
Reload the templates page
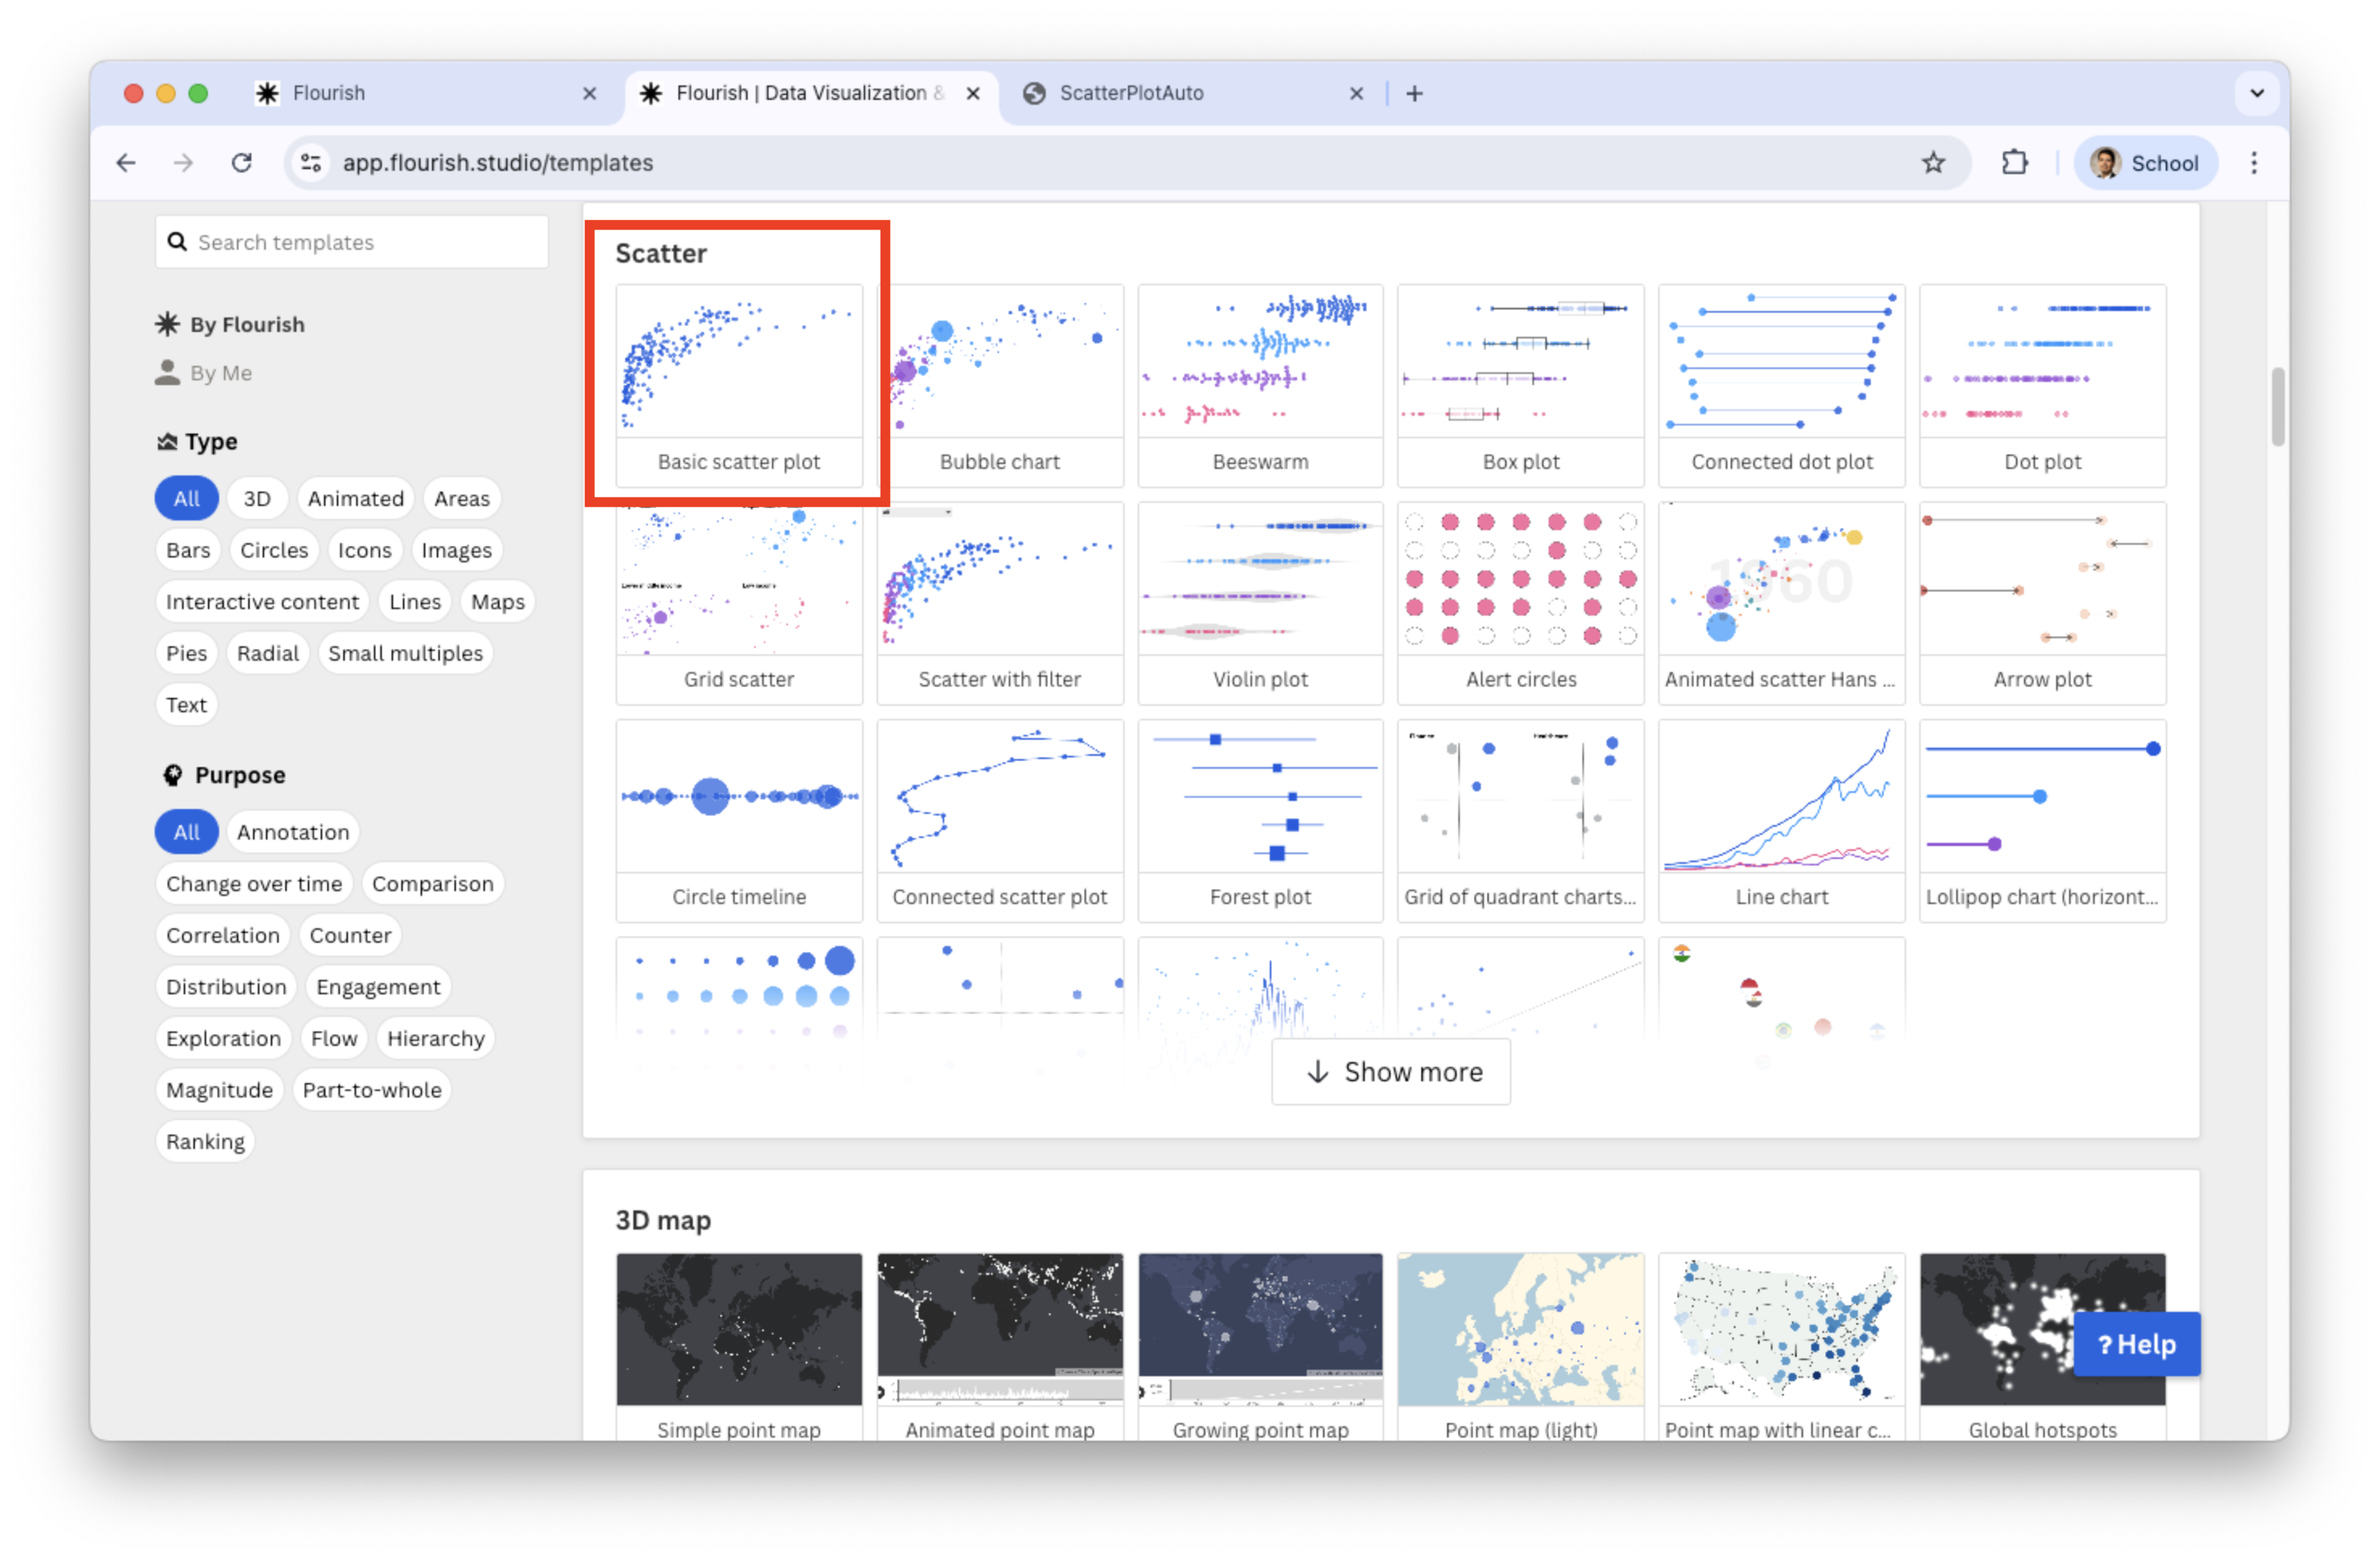click(x=241, y=163)
